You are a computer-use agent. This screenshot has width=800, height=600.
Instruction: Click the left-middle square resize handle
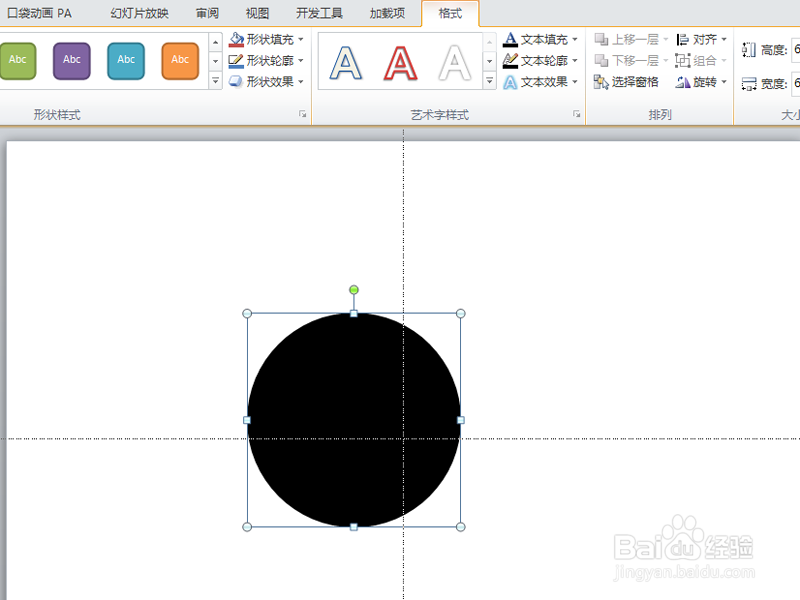(247, 420)
